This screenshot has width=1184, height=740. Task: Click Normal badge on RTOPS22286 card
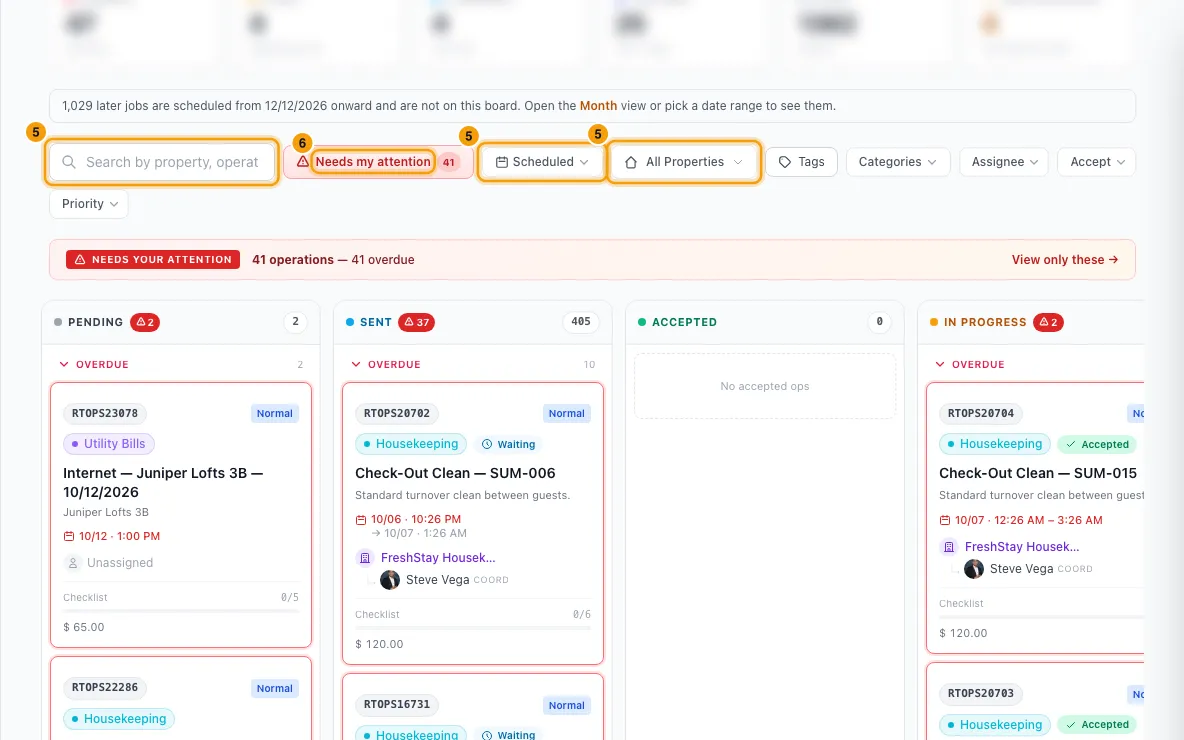274,689
